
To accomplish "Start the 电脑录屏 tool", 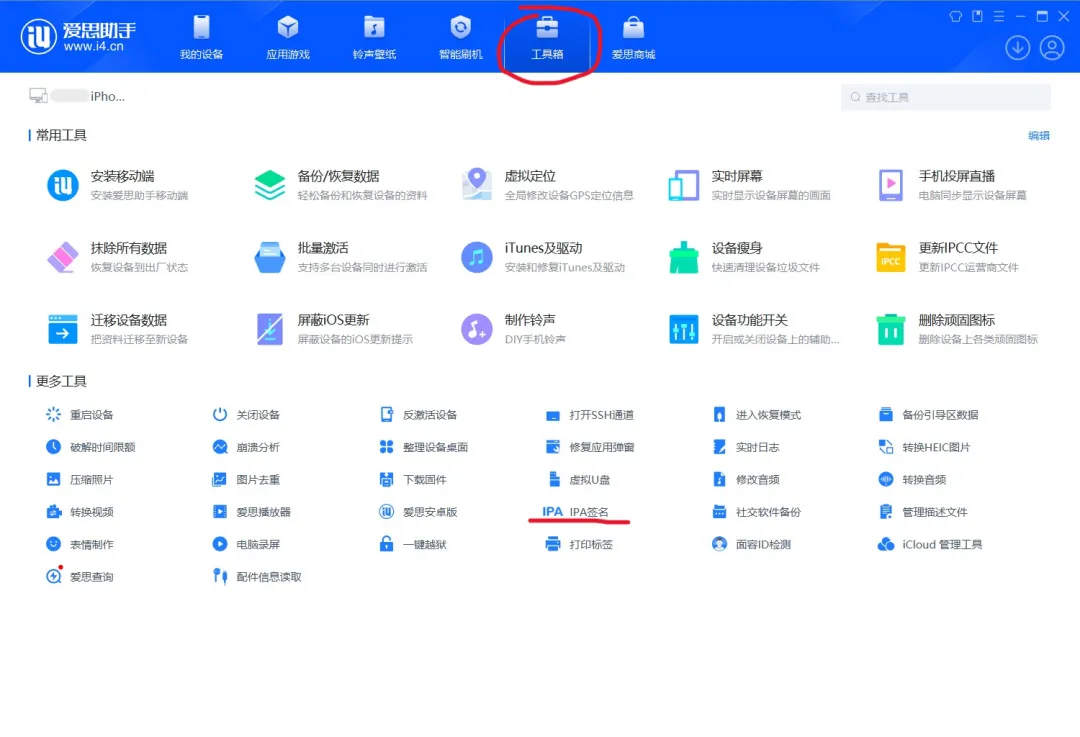I will (246, 544).
